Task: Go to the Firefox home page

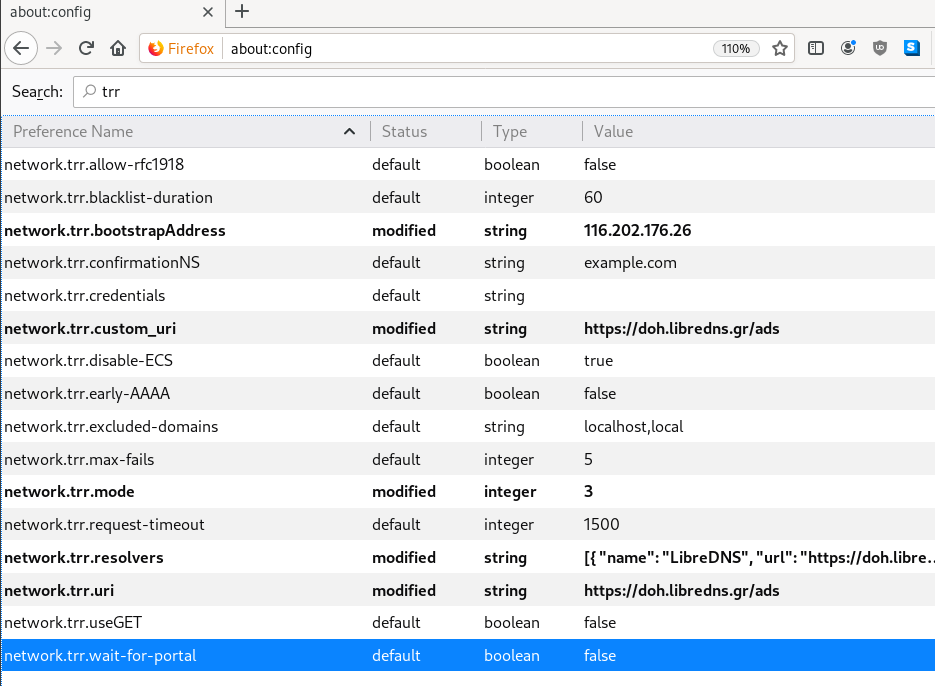Action: (118, 48)
